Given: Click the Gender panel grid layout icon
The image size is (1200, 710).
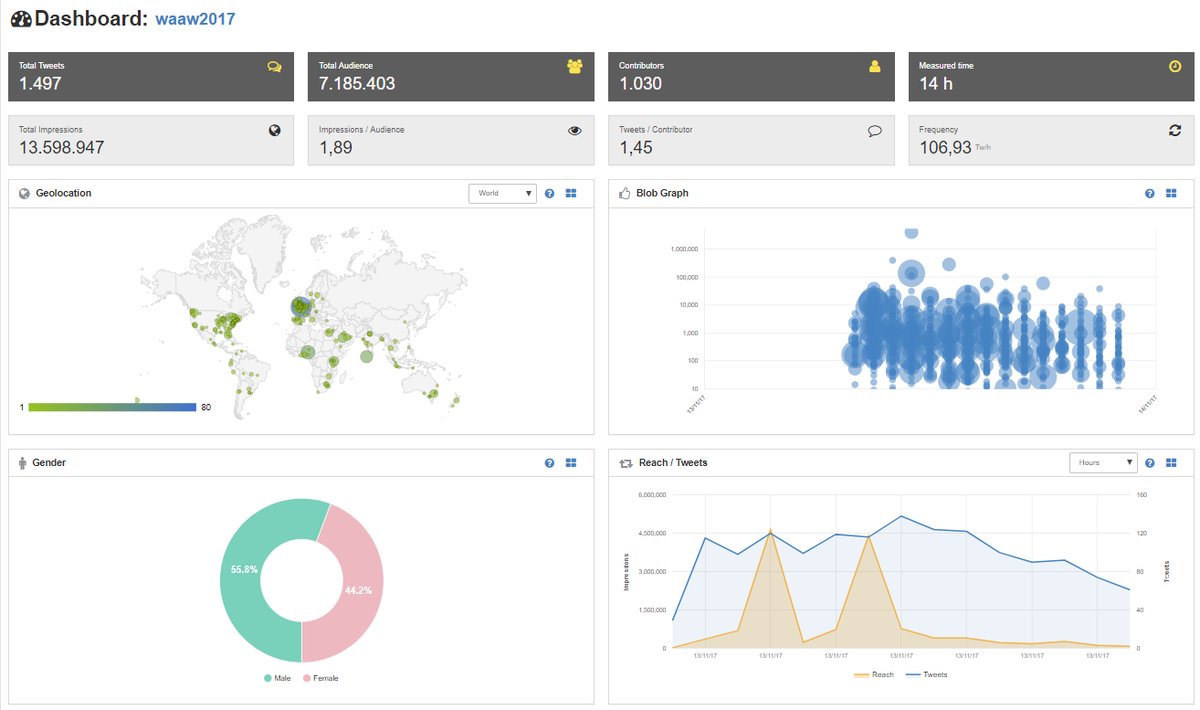Looking at the screenshot, I should pos(571,463).
